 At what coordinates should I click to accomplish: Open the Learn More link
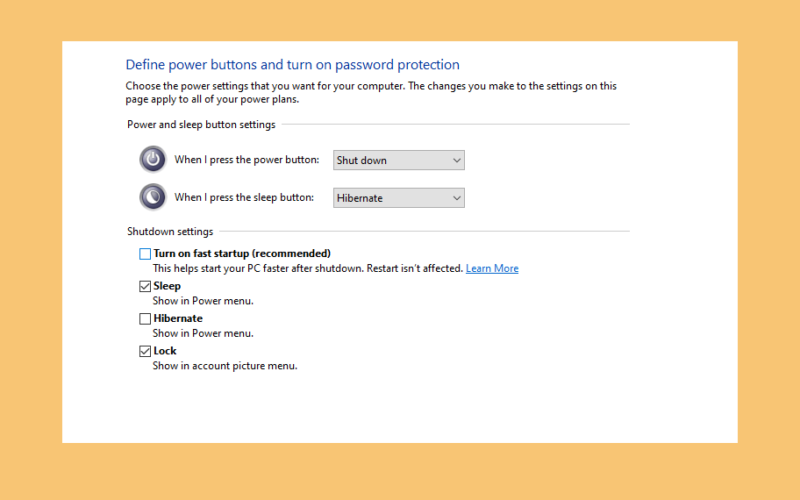click(x=492, y=268)
